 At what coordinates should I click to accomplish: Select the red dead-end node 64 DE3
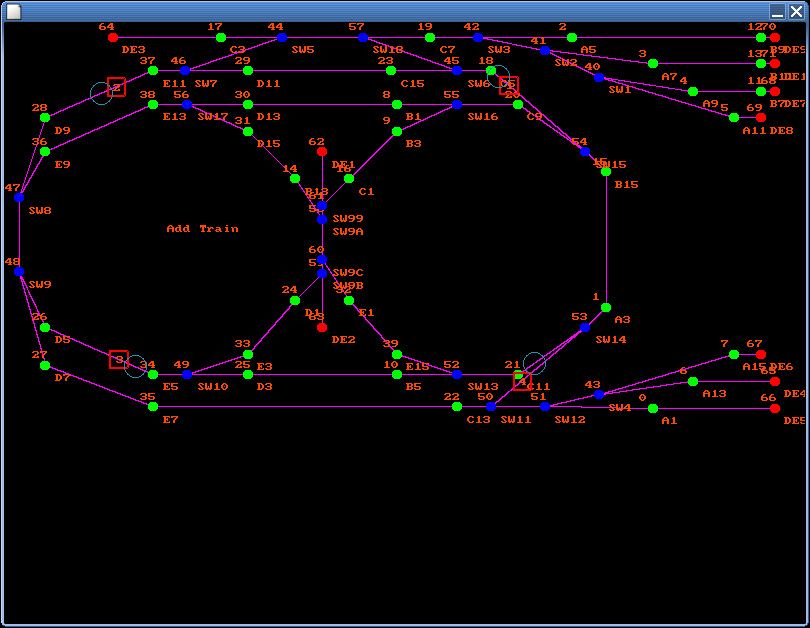tap(113, 38)
